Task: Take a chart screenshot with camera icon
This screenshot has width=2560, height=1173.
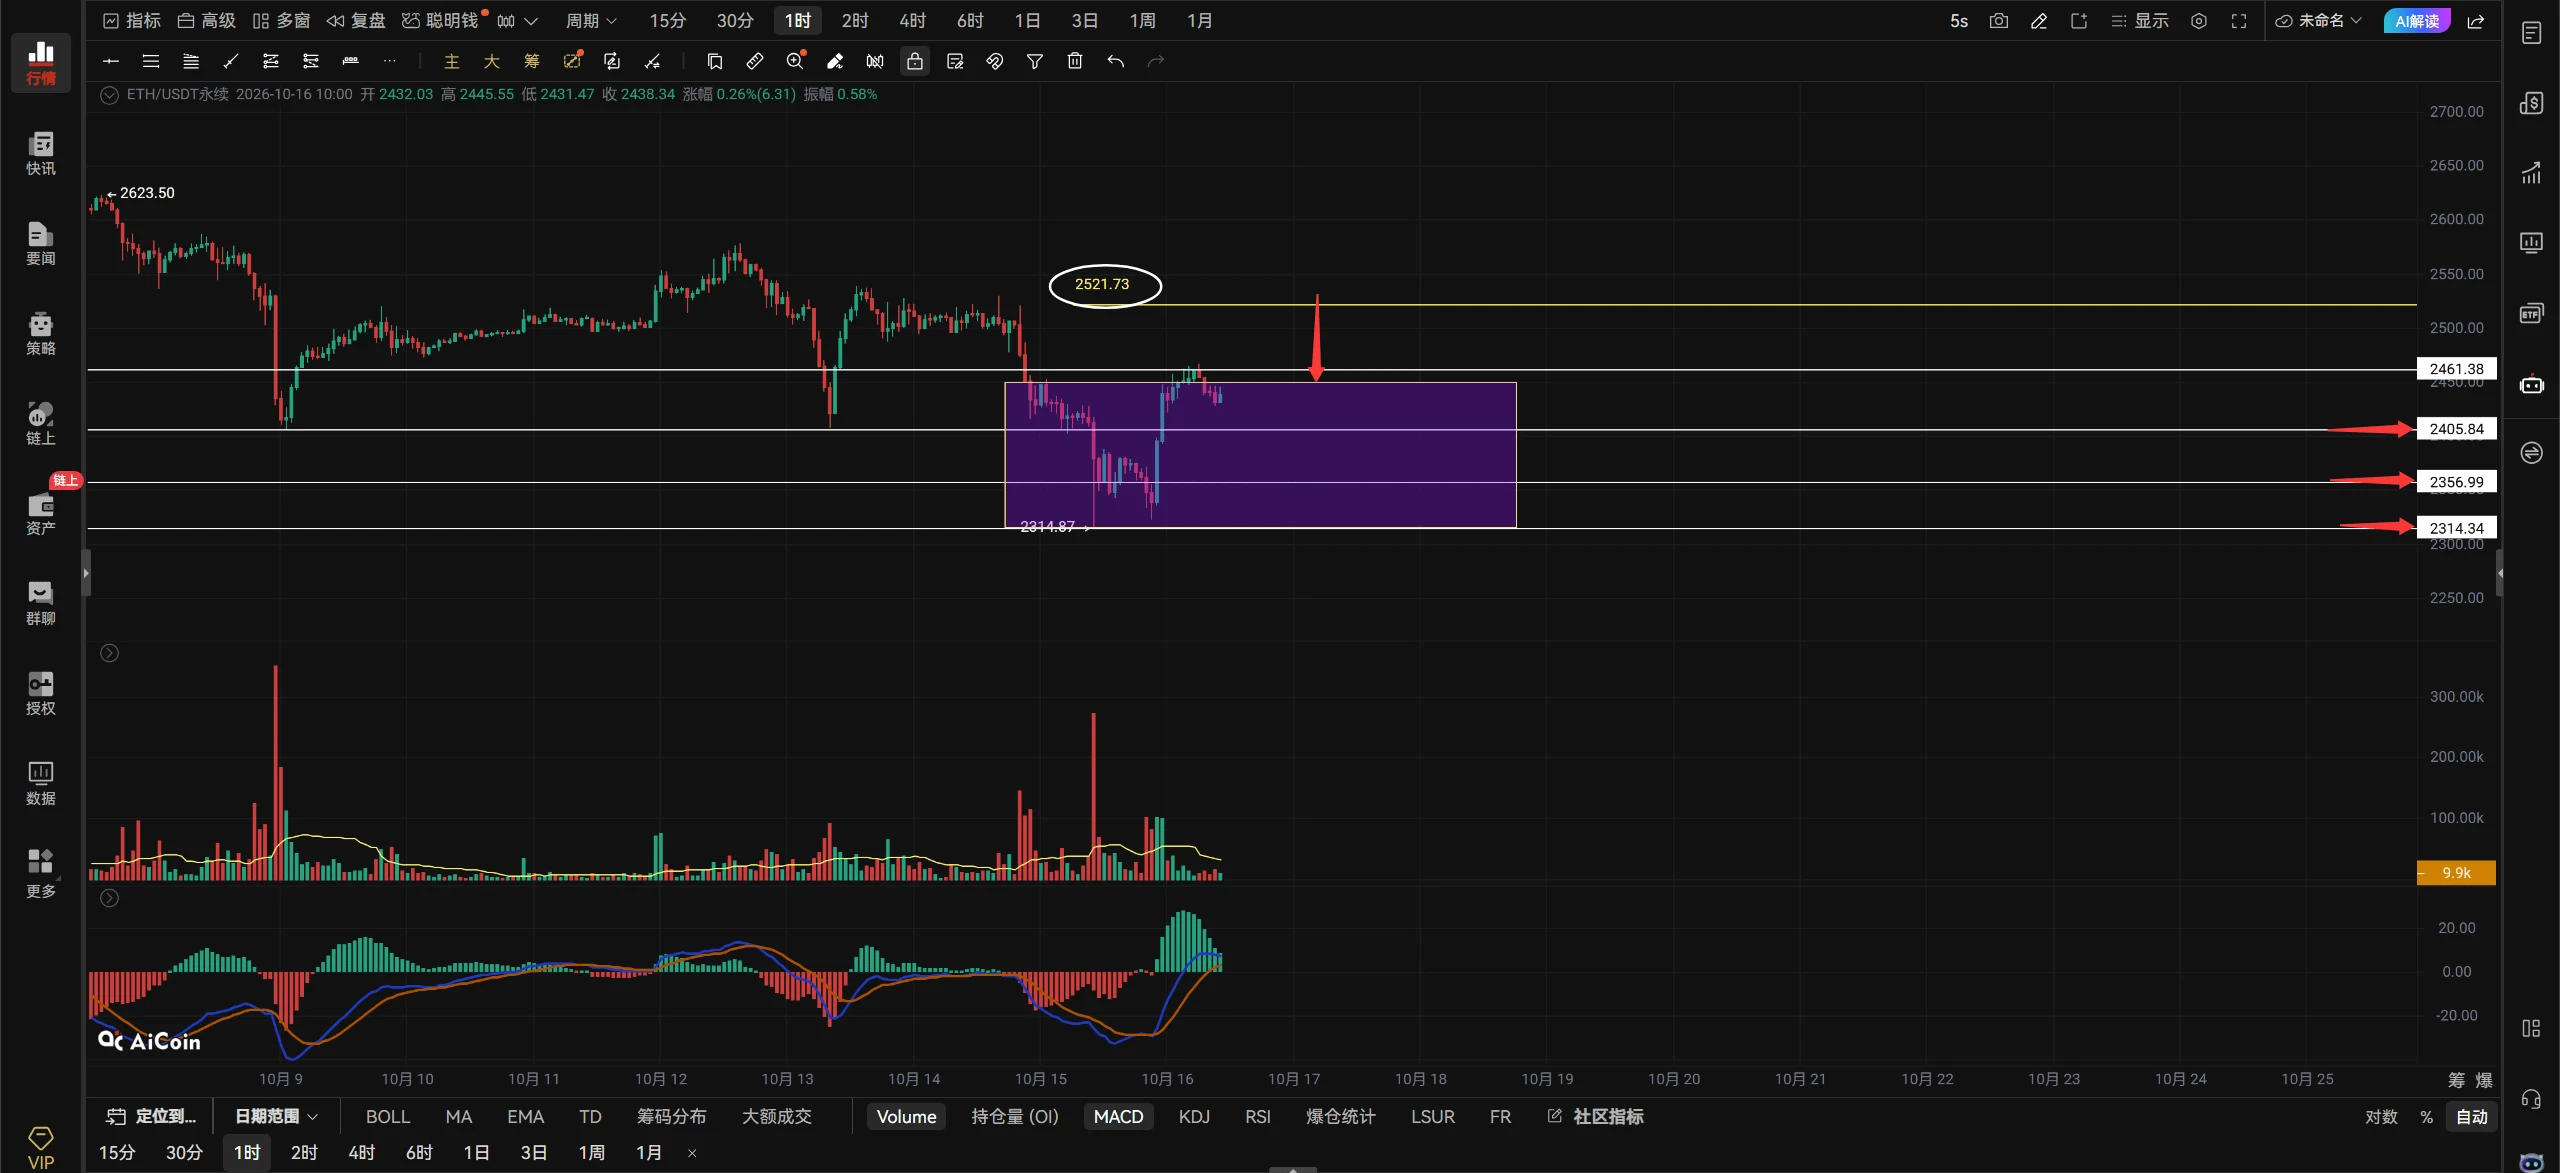Action: click(x=1999, y=21)
